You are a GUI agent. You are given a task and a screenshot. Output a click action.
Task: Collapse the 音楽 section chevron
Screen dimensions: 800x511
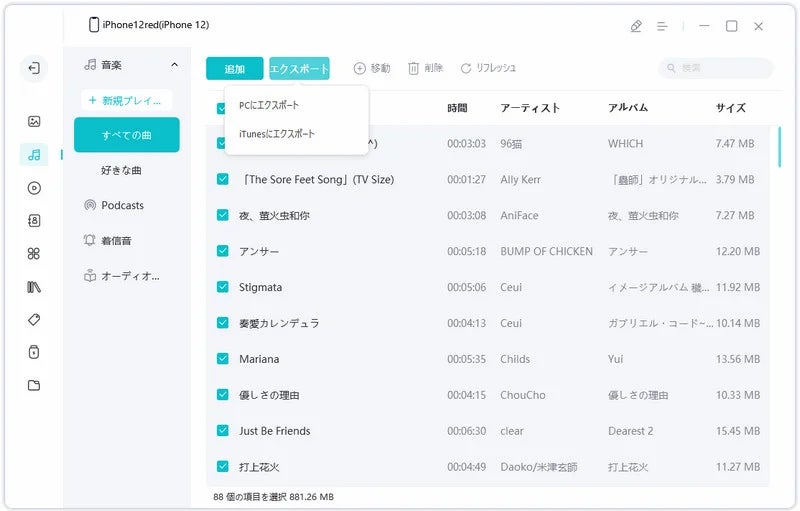tap(174, 65)
